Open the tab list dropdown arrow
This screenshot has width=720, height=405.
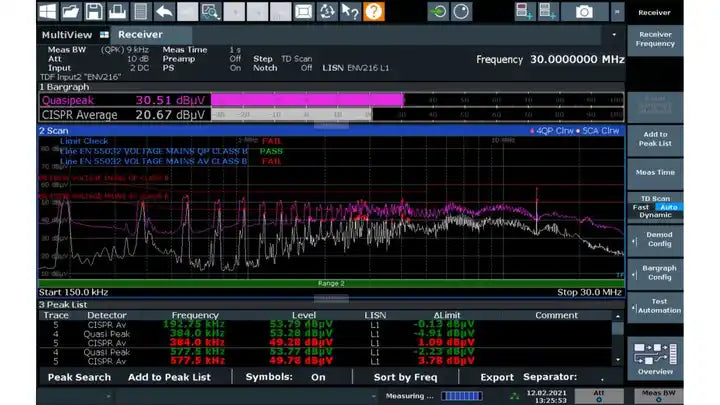(x=612, y=34)
